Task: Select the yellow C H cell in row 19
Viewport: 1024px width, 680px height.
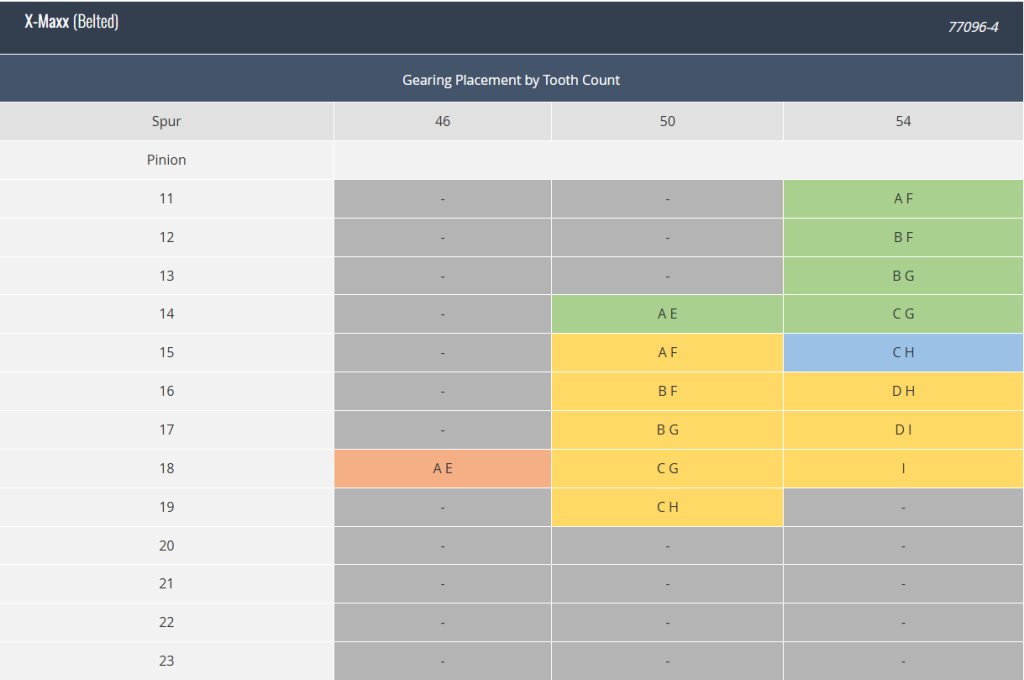Action: (x=667, y=507)
